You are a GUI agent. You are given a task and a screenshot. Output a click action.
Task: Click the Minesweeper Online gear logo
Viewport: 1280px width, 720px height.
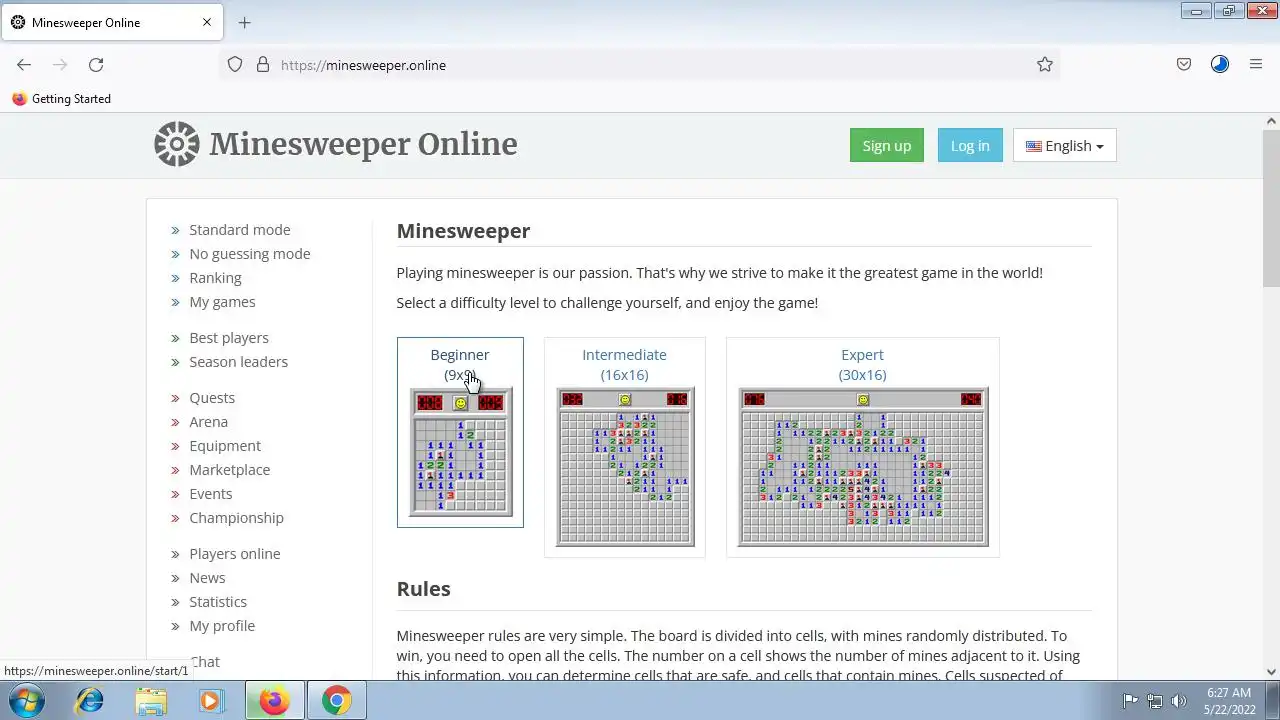[x=177, y=144]
